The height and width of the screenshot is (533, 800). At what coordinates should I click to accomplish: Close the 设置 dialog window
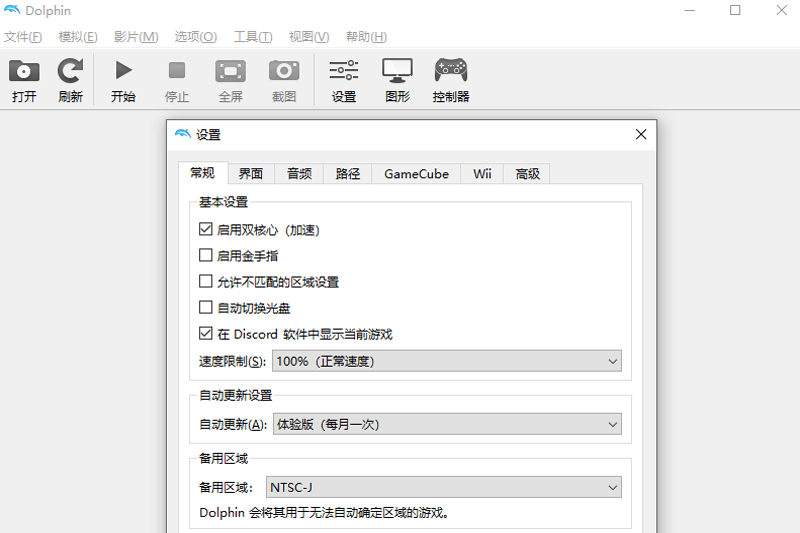(641, 135)
